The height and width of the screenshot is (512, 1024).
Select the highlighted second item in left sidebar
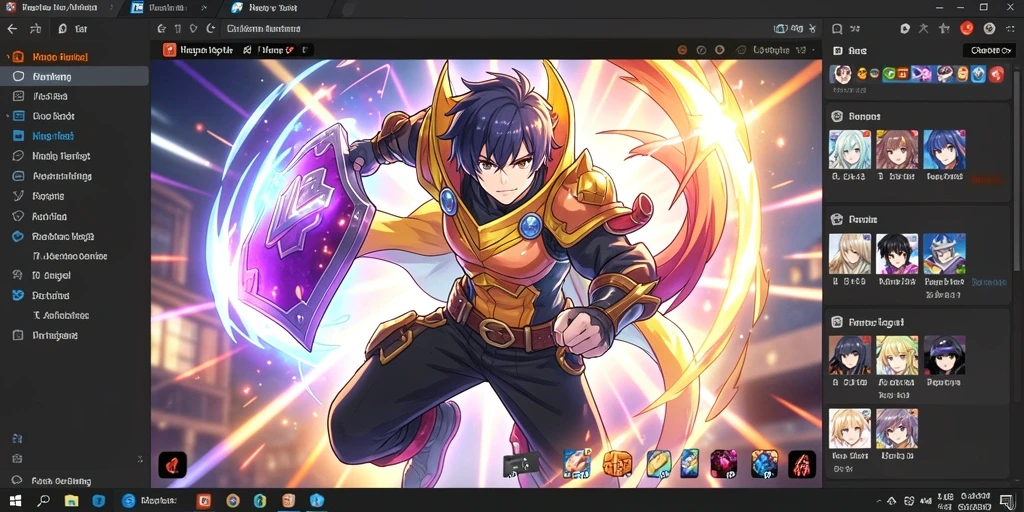coord(74,76)
